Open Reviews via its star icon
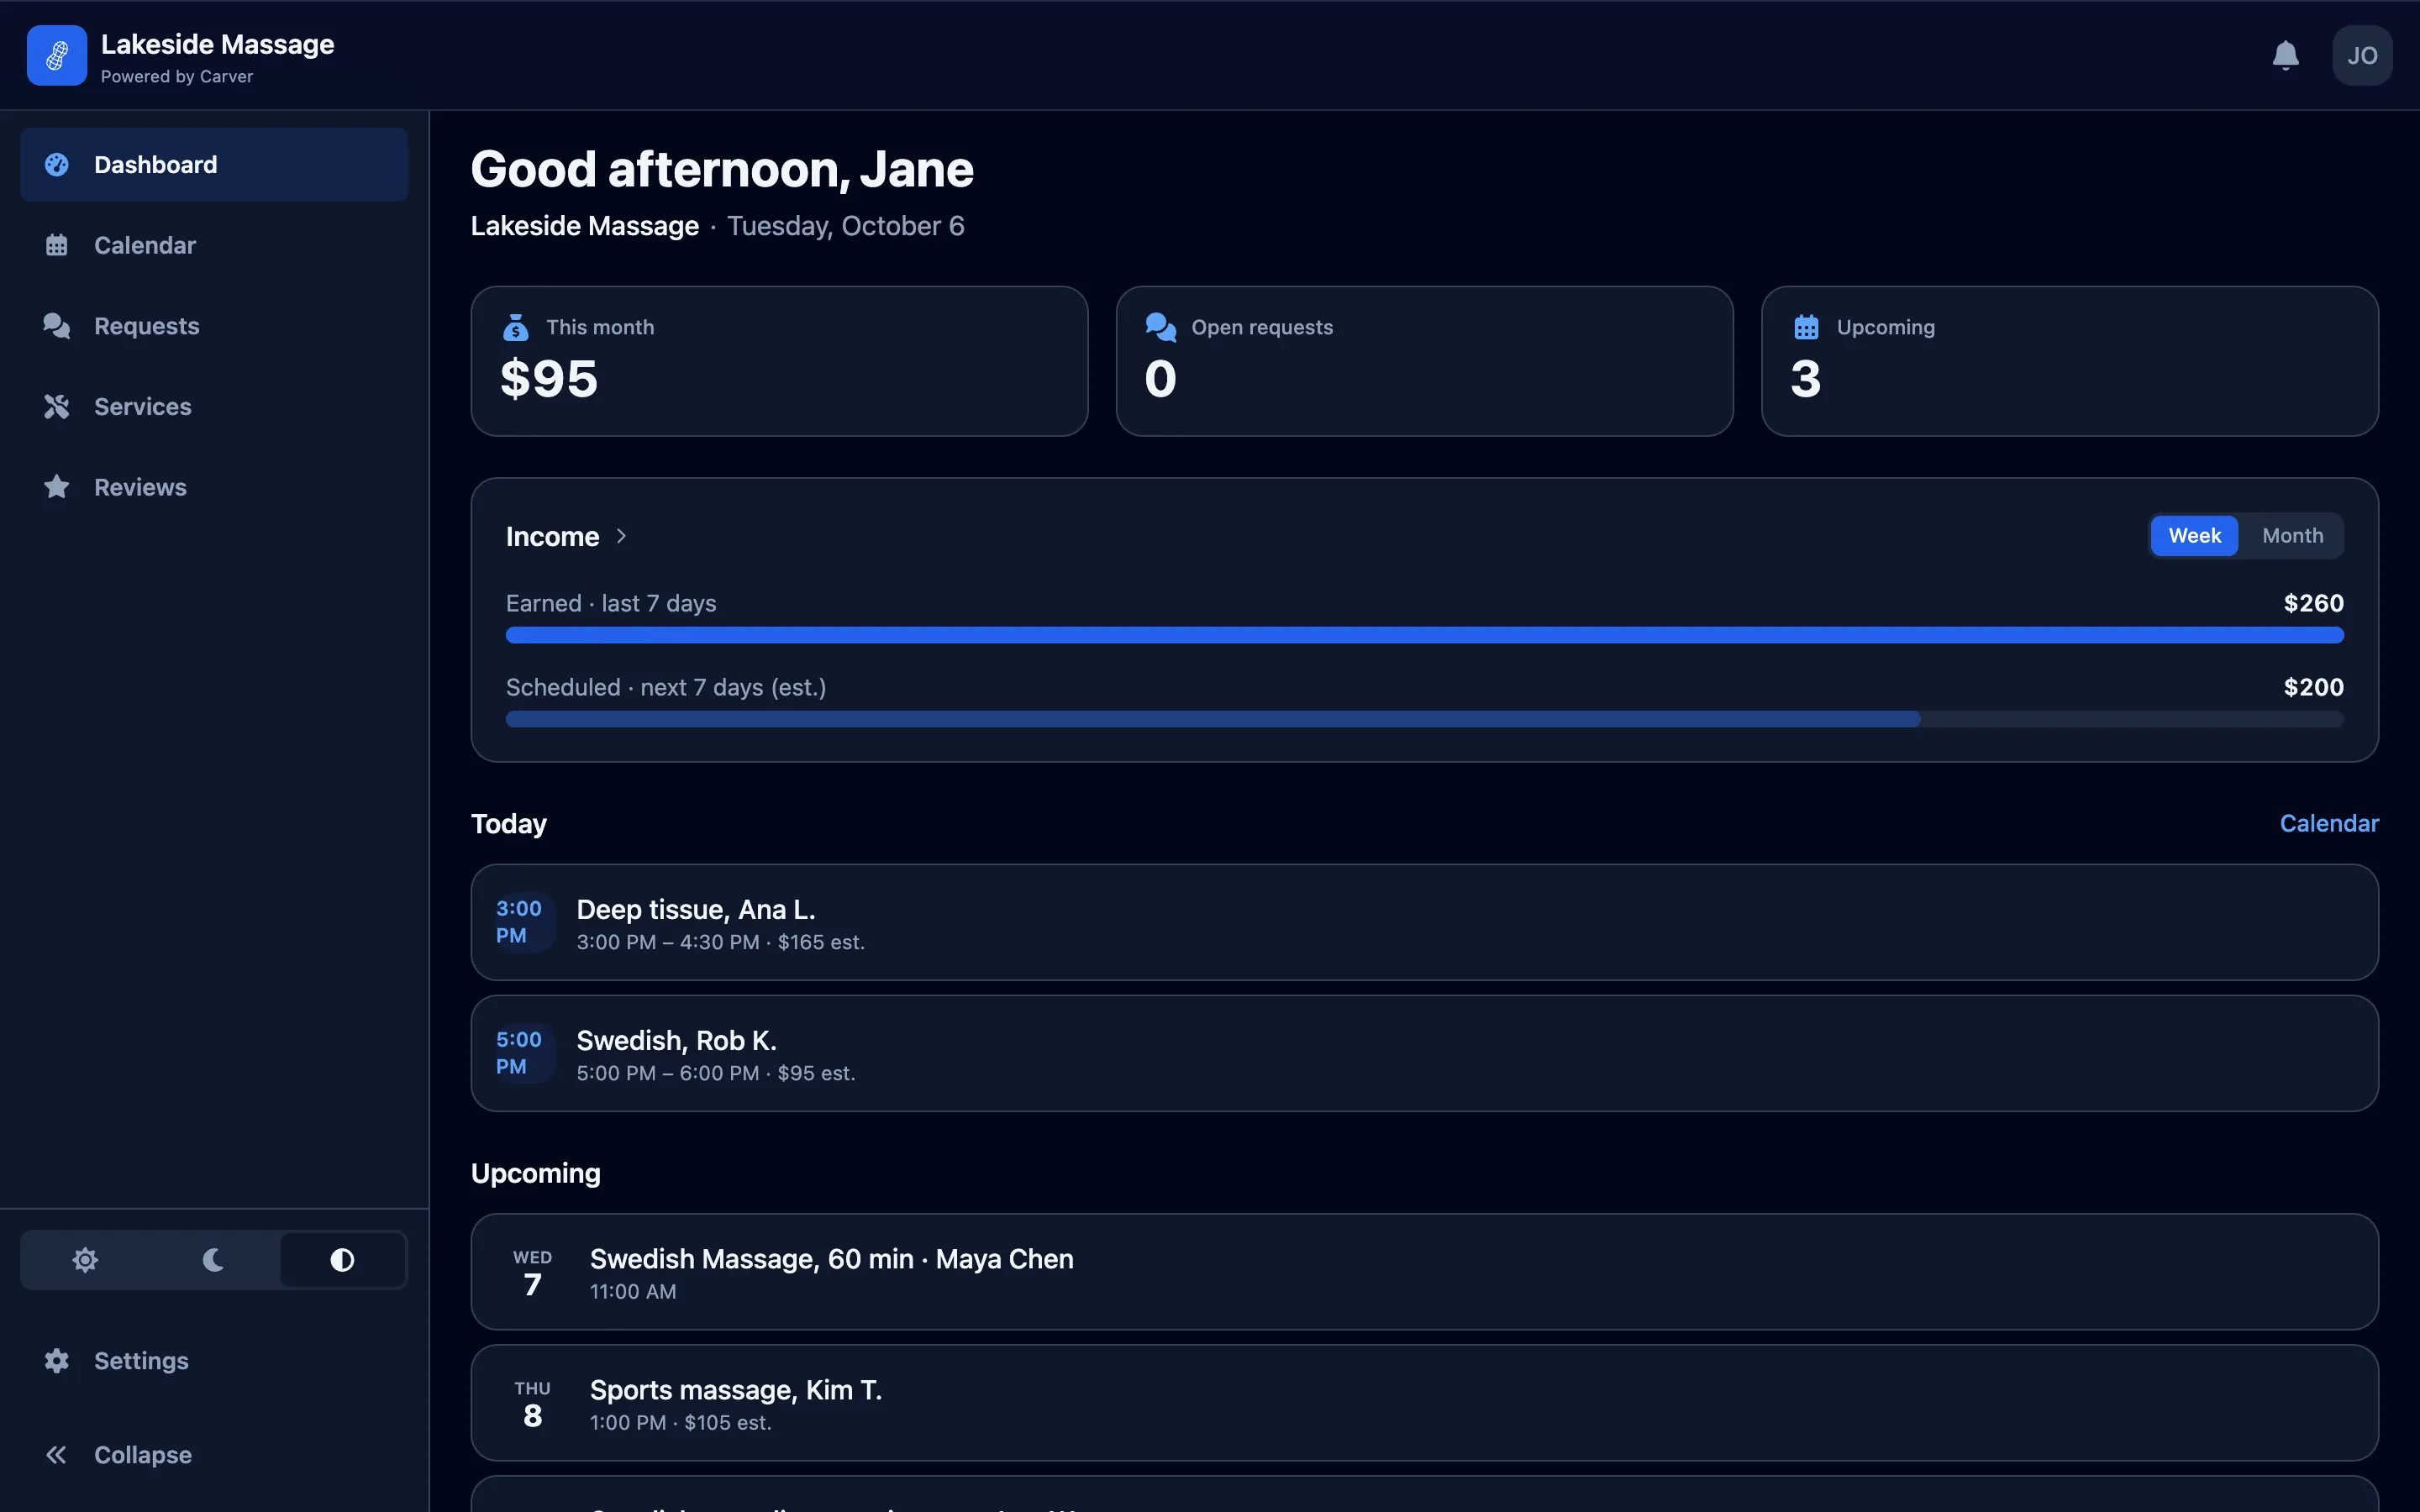Image resolution: width=2420 pixels, height=1512 pixels. point(57,487)
